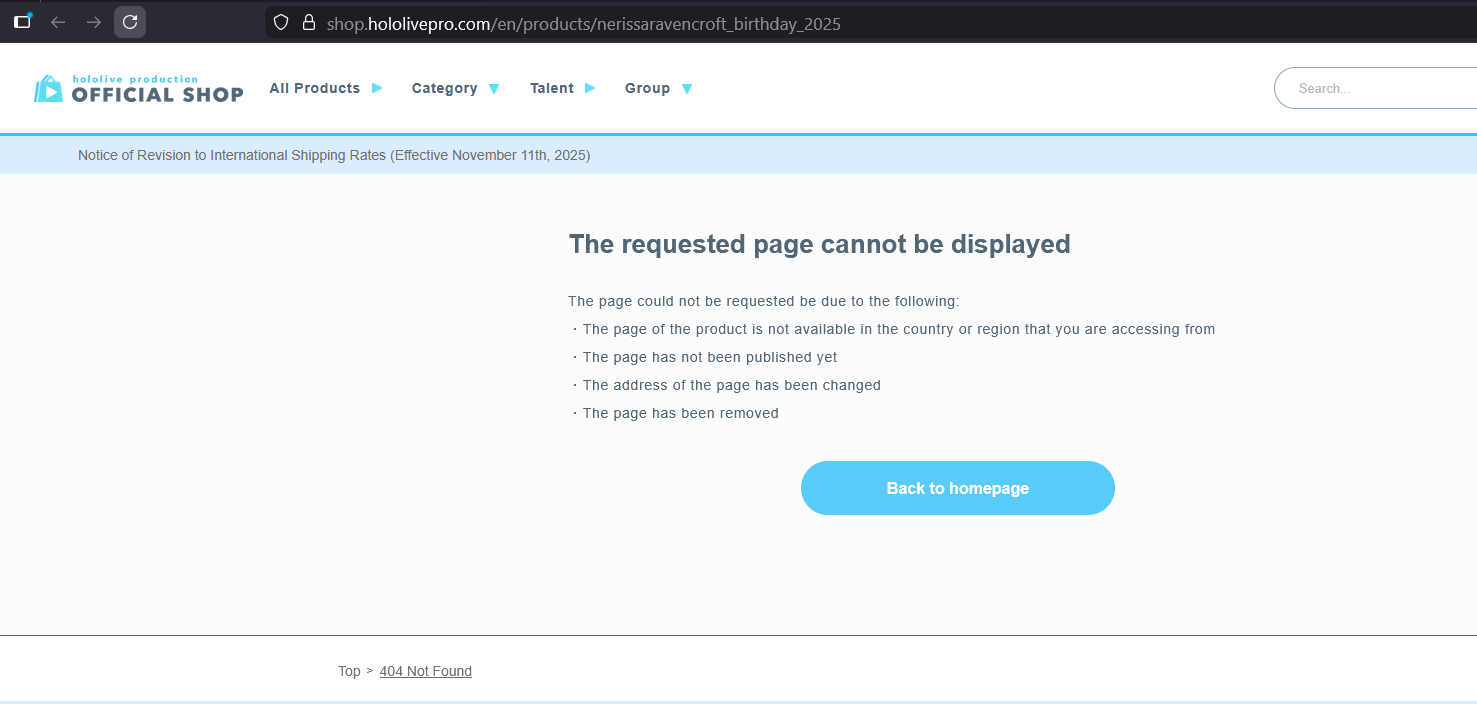Viewport: 1477px width, 704px height.
Task: Reload the current page
Action: click(130, 22)
